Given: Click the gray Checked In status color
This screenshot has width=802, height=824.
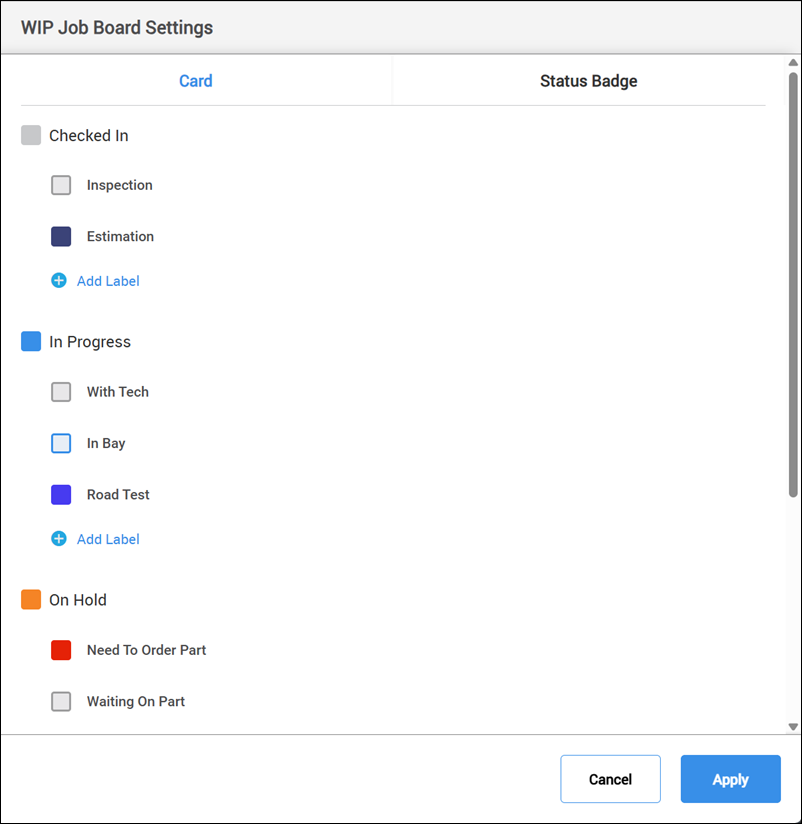Looking at the screenshot, I should click(30, 135).
